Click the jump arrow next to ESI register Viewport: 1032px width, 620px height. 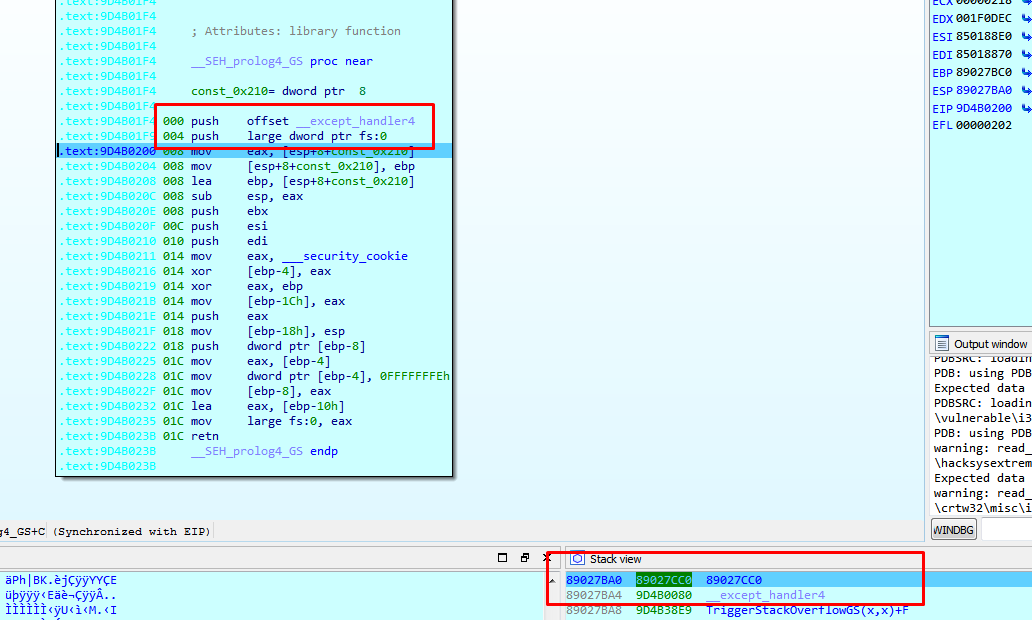(1025, 37)
